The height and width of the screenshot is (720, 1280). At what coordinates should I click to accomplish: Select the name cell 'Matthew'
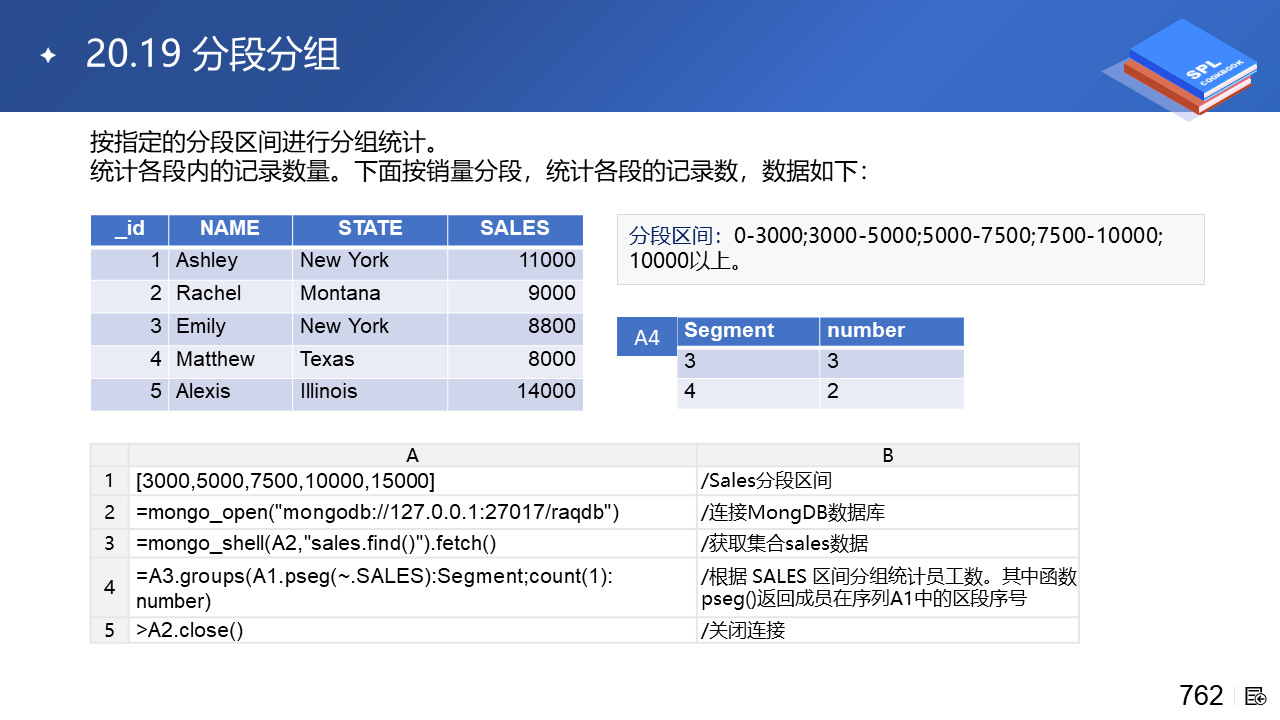(230, 361)
